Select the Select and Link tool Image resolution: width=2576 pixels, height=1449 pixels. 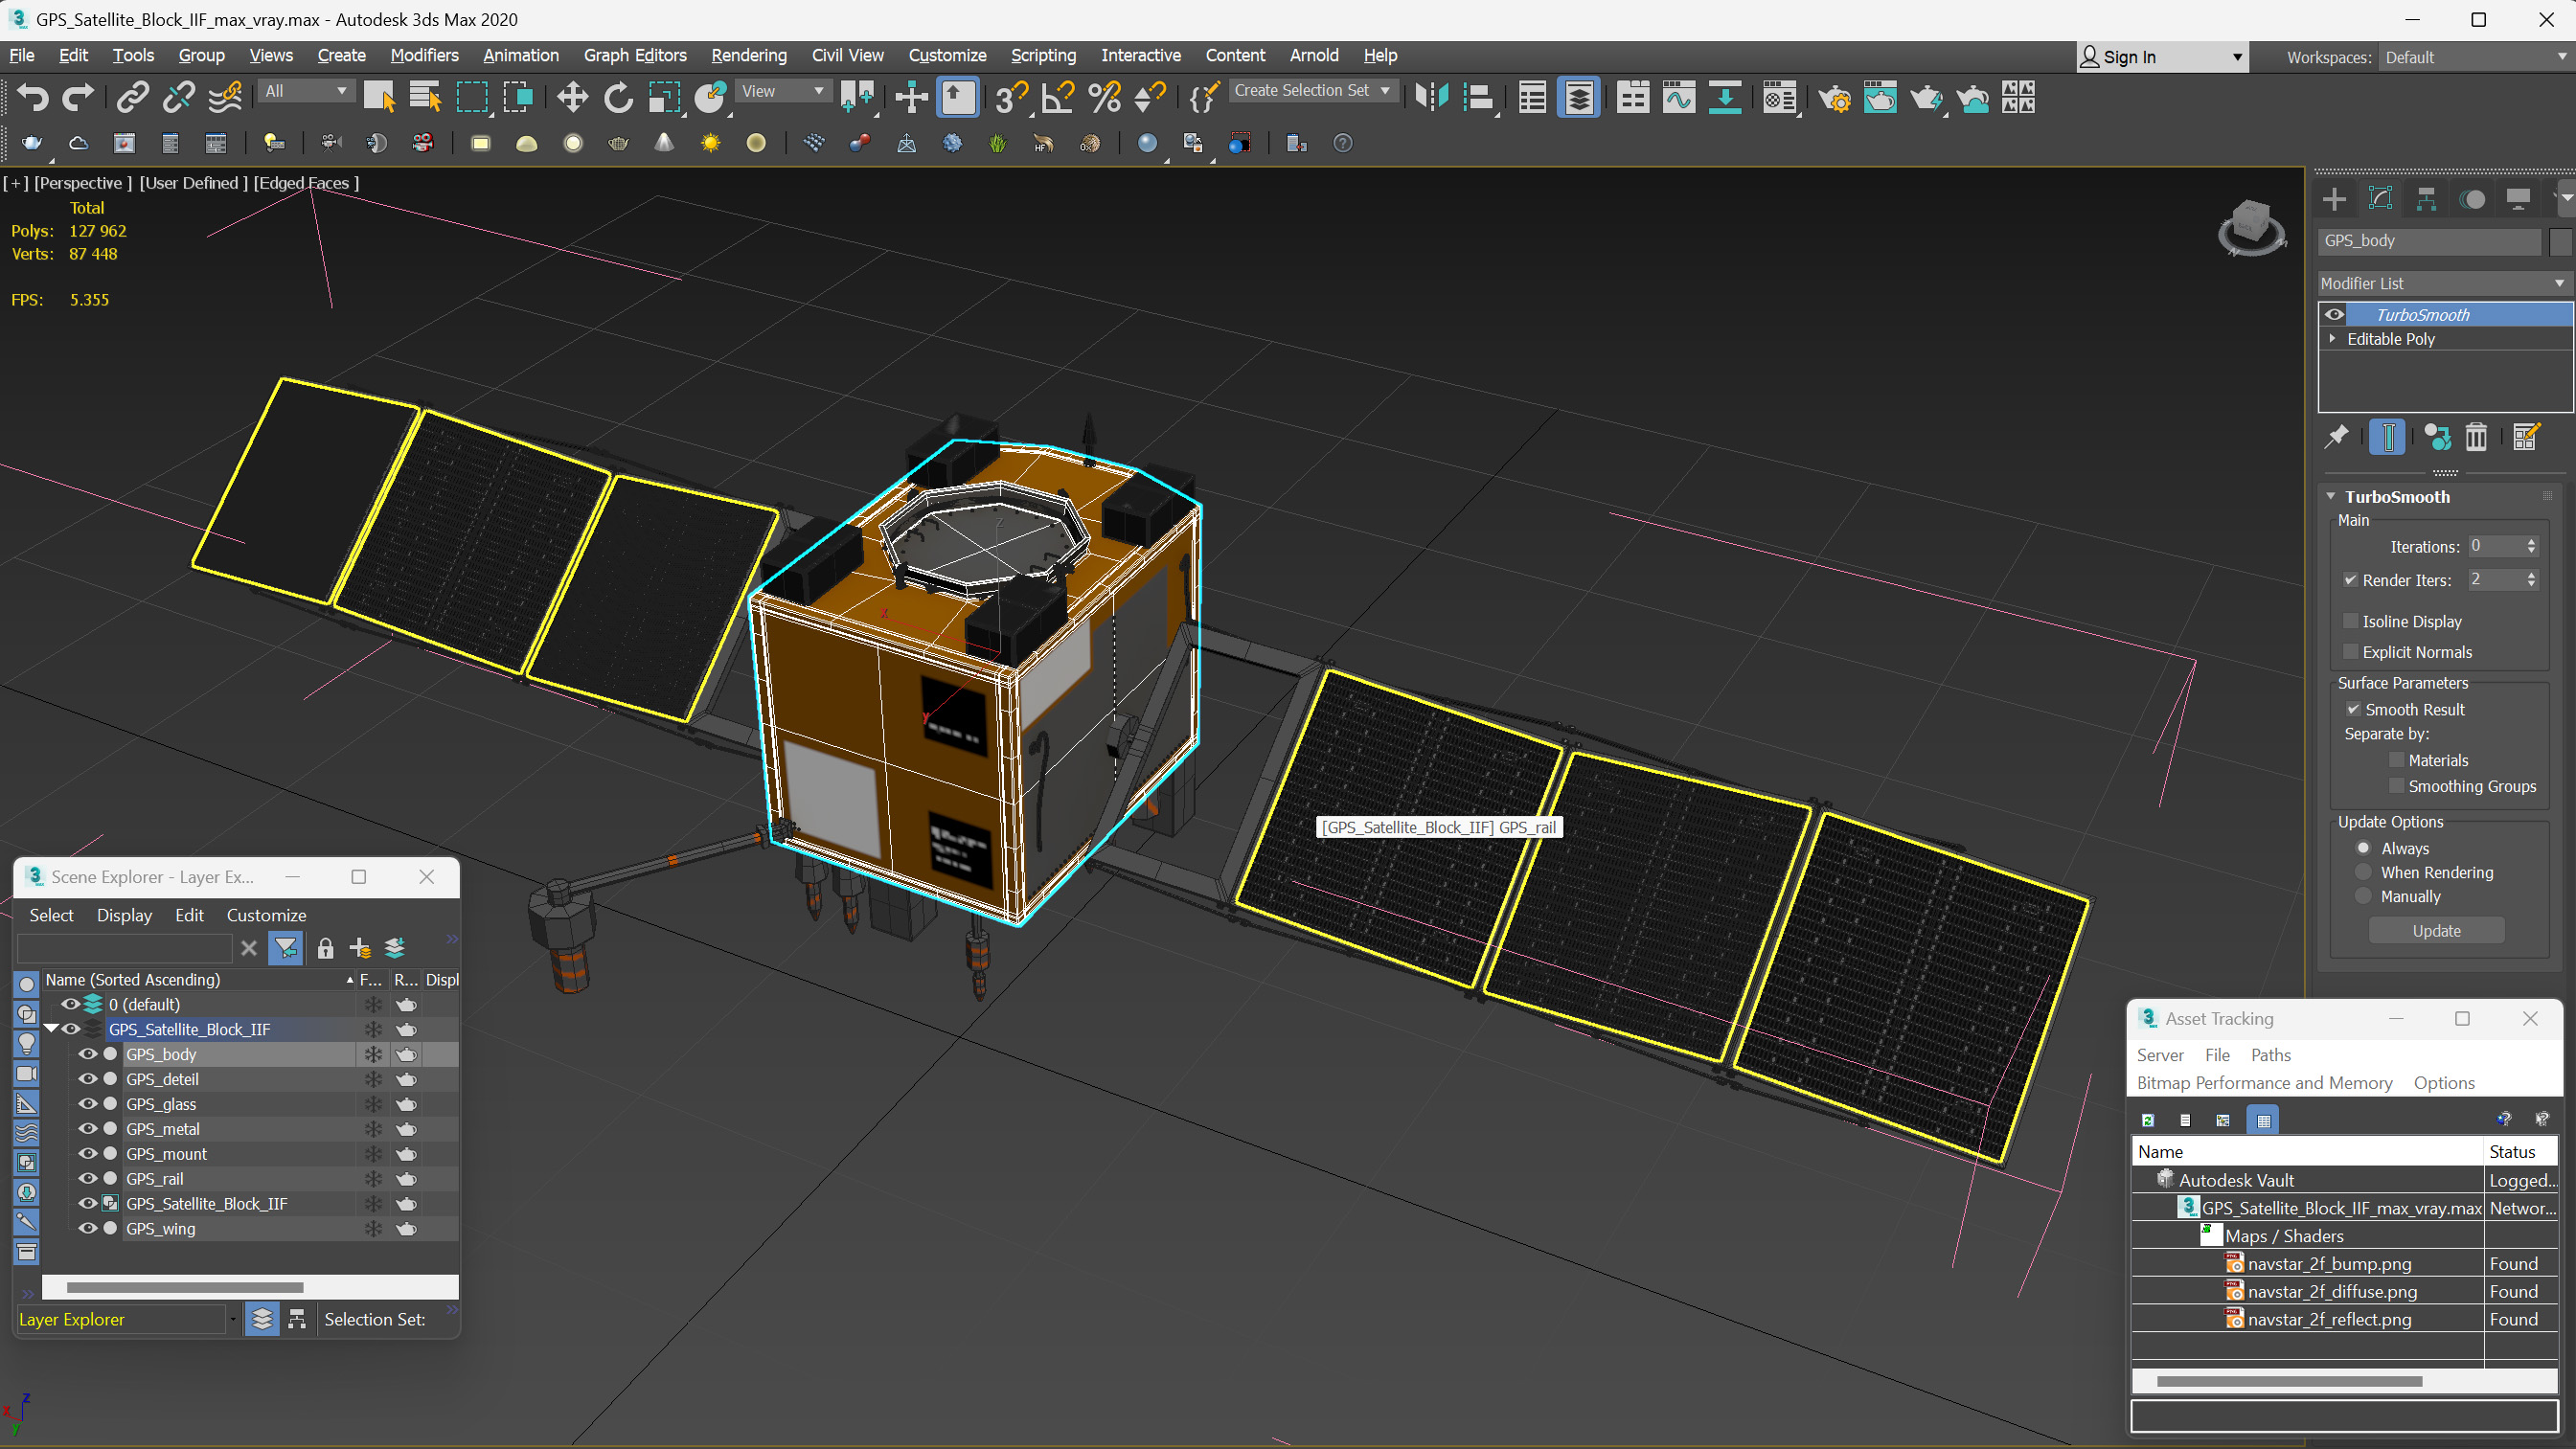[x=132, y=97]
